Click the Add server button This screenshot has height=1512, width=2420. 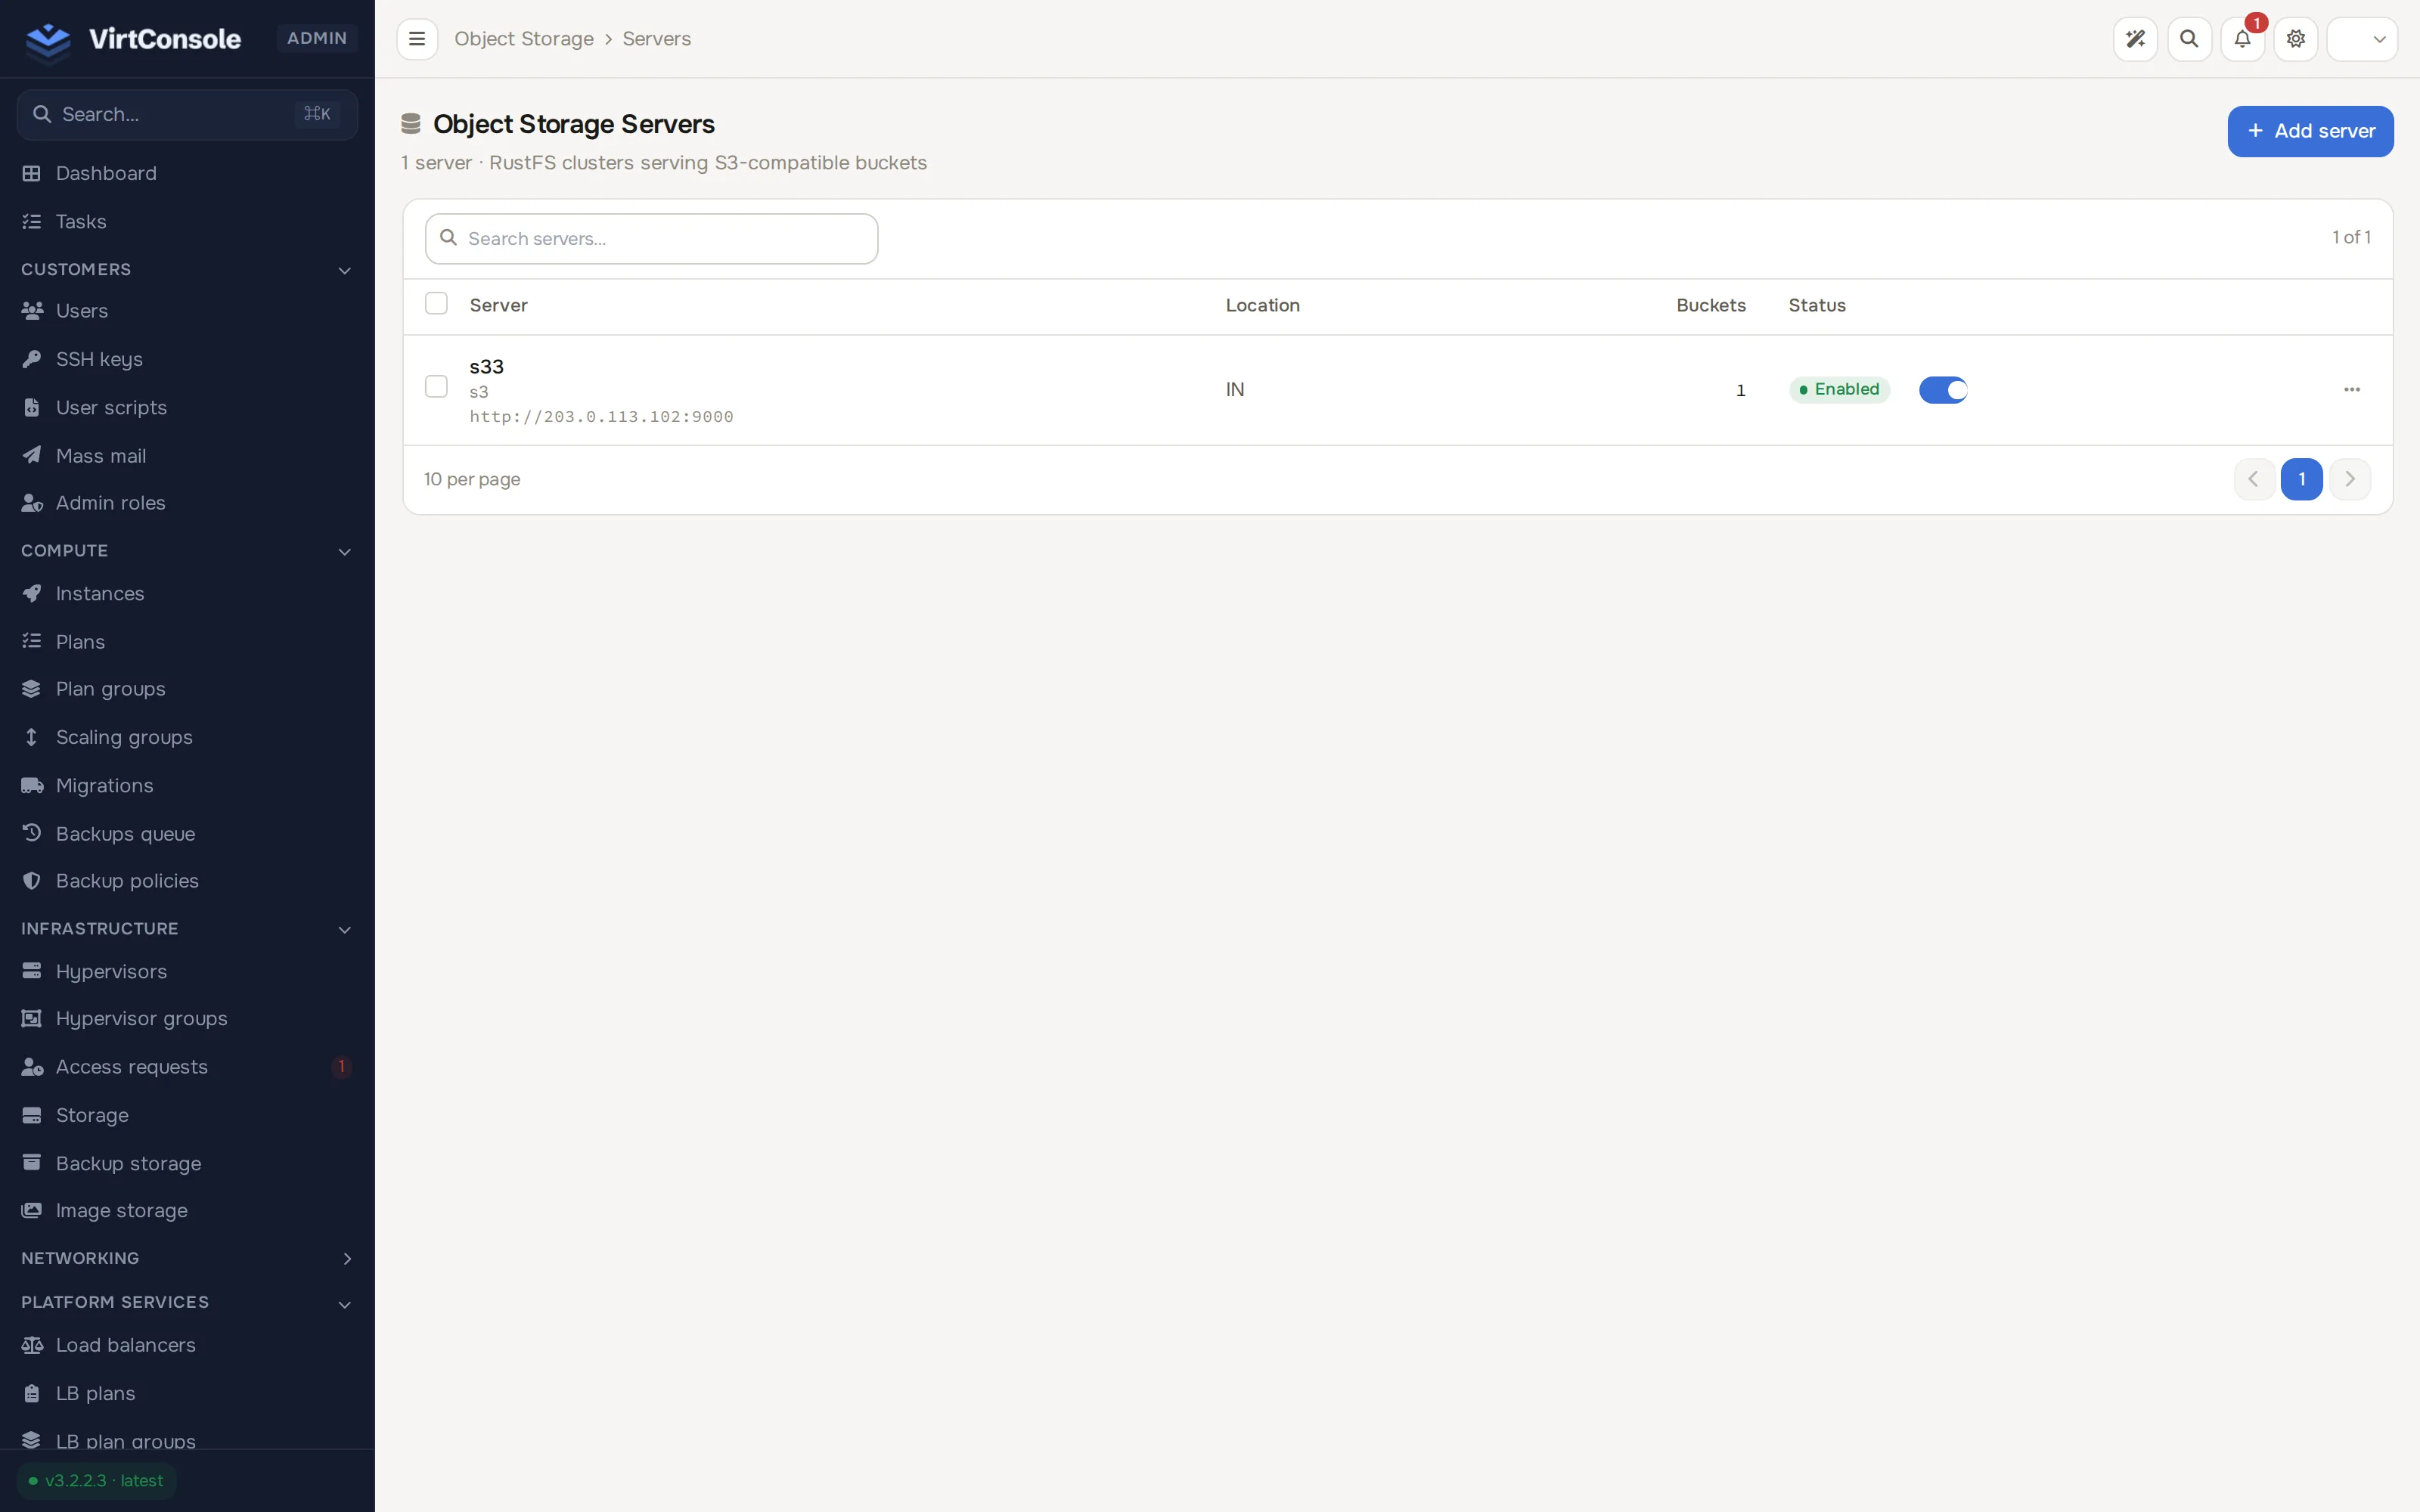[2310, 131]
